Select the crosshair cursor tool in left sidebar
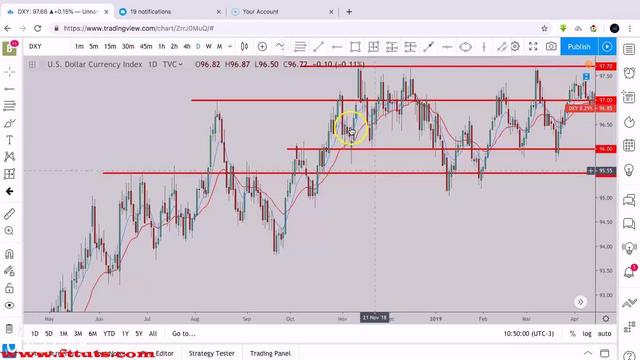 point(9,72)
